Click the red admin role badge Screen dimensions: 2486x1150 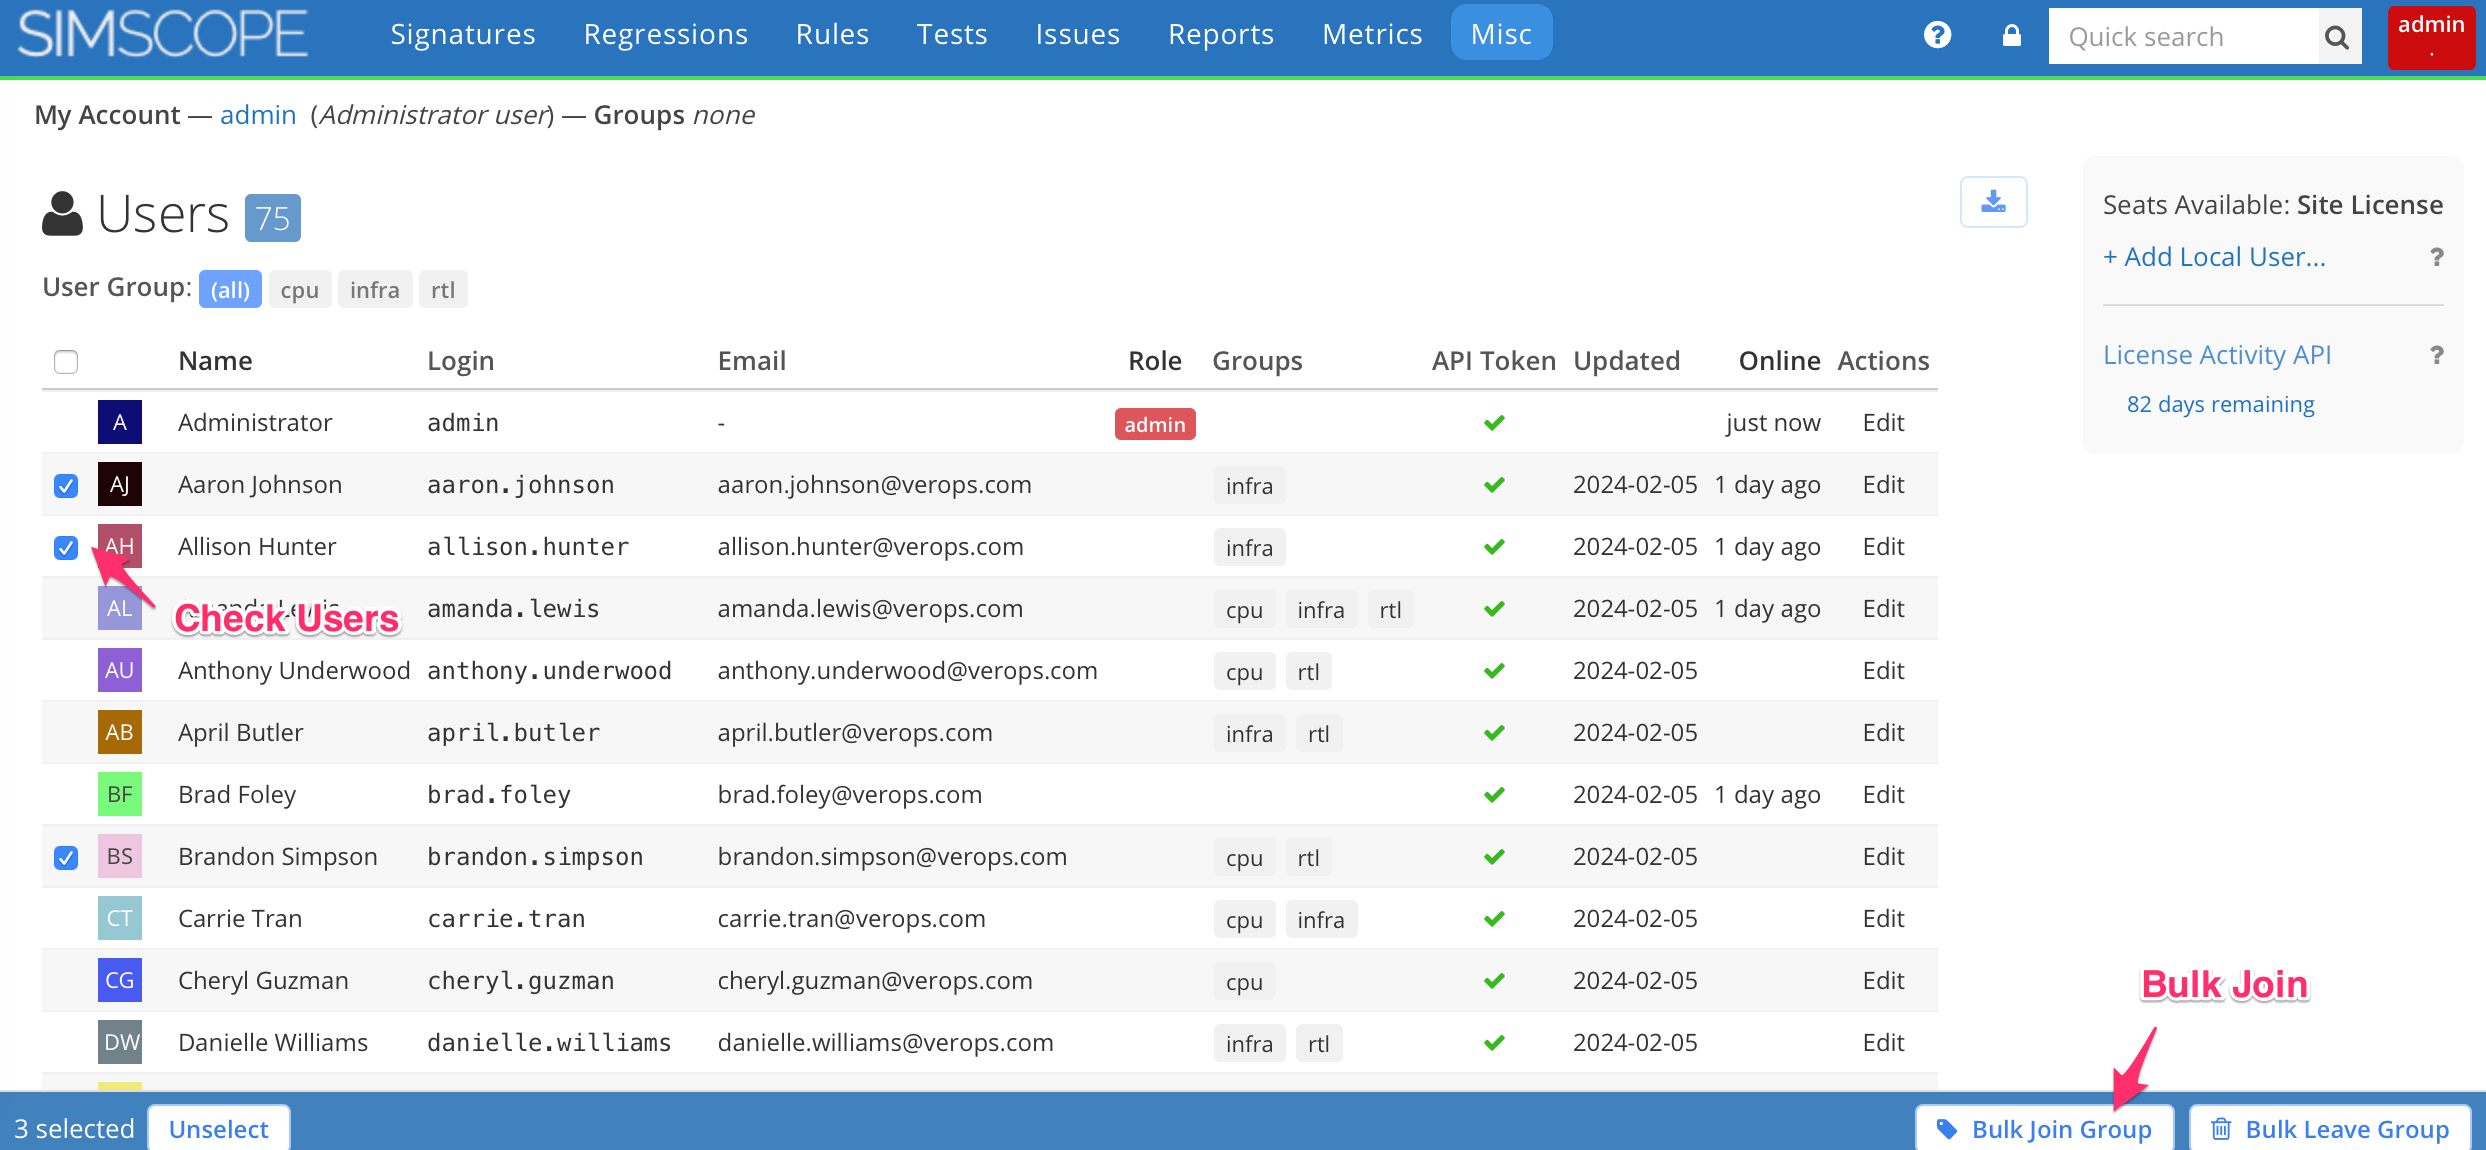[x=1155, y=424]
